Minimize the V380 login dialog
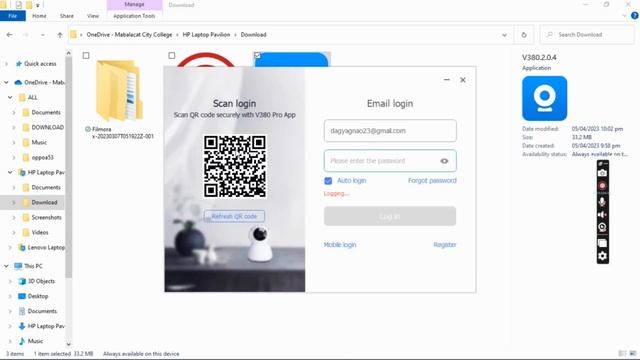 [x=447, y=80]
